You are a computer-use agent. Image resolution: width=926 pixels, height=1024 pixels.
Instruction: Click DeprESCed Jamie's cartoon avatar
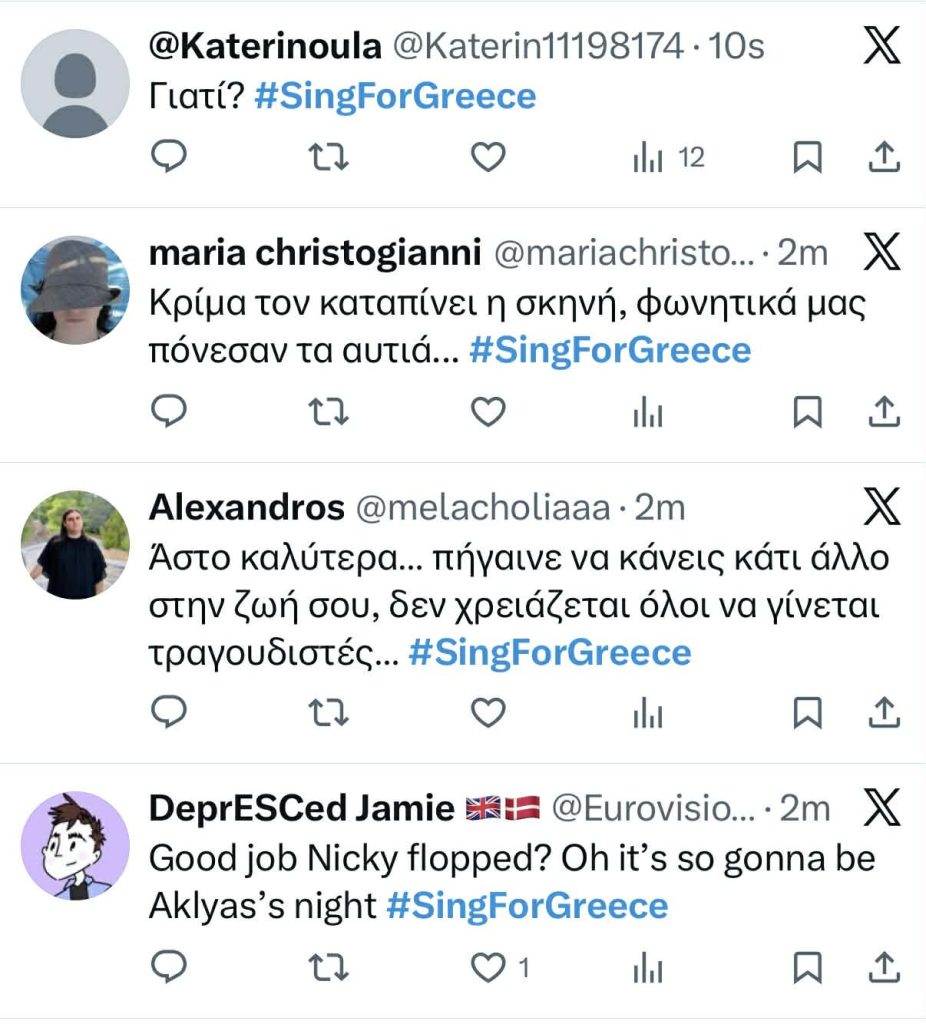[x=75, y=845]
